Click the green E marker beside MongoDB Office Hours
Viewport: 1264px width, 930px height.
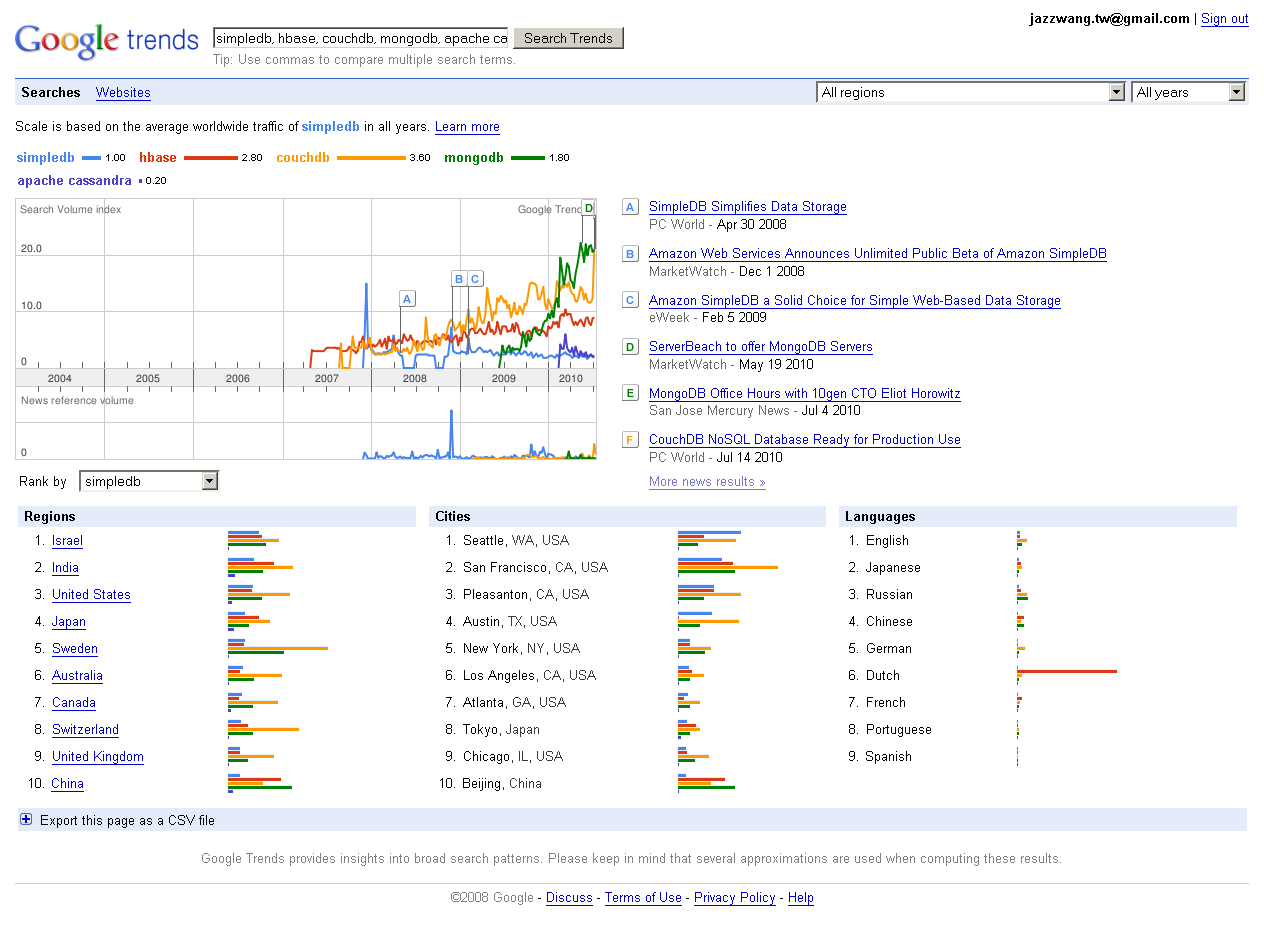click(x=630, y=393)
